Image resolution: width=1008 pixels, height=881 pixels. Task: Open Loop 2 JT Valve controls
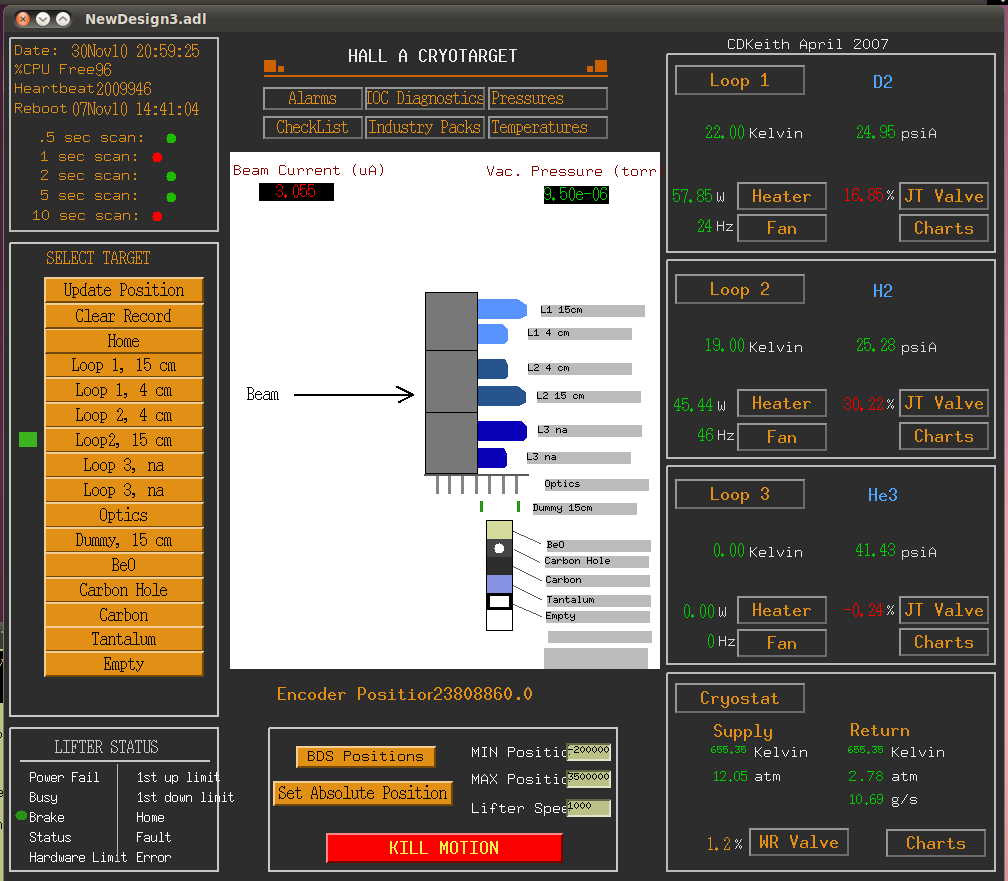(944, 403)
